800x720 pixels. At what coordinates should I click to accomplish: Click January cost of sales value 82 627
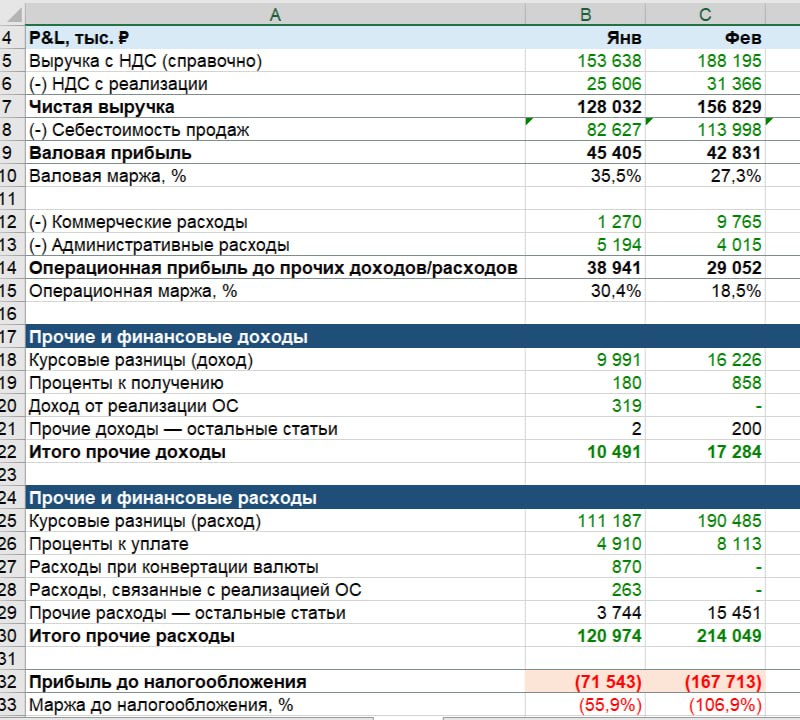coord(585,130)
